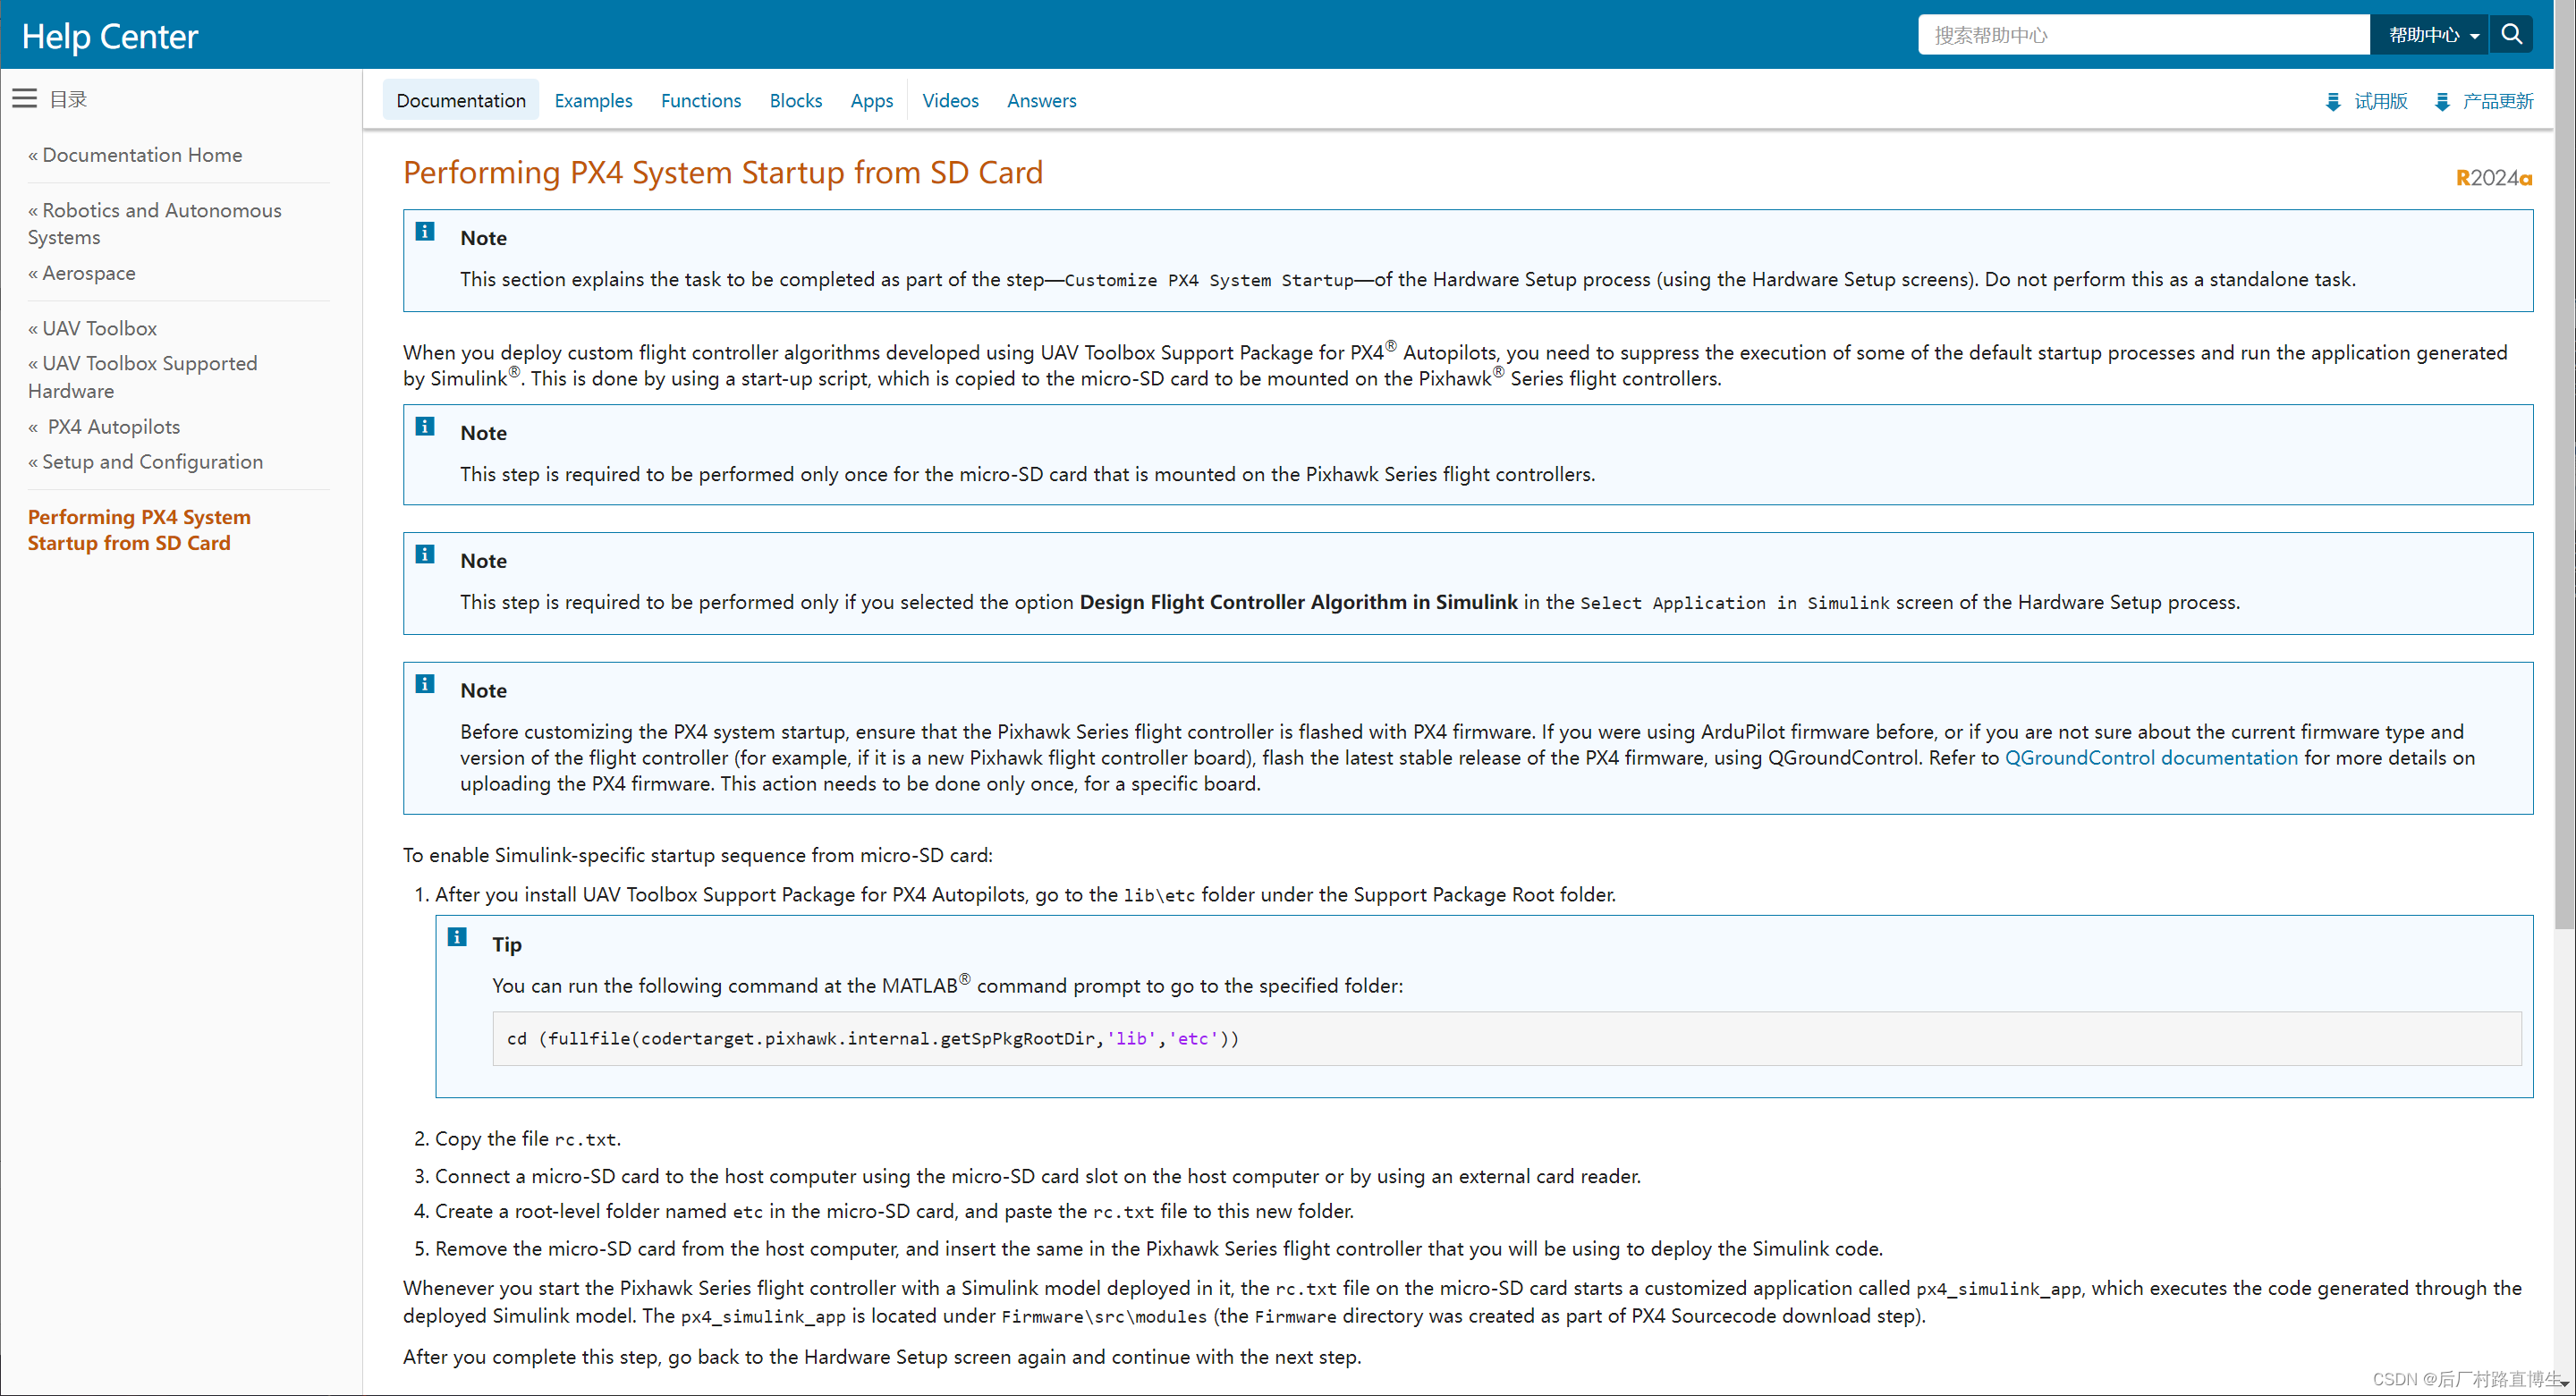This screenshot has width=2576, height=1396.
Task: Go up to UAV Toolbox breadcrumb
Action: (x=99, y=328)
